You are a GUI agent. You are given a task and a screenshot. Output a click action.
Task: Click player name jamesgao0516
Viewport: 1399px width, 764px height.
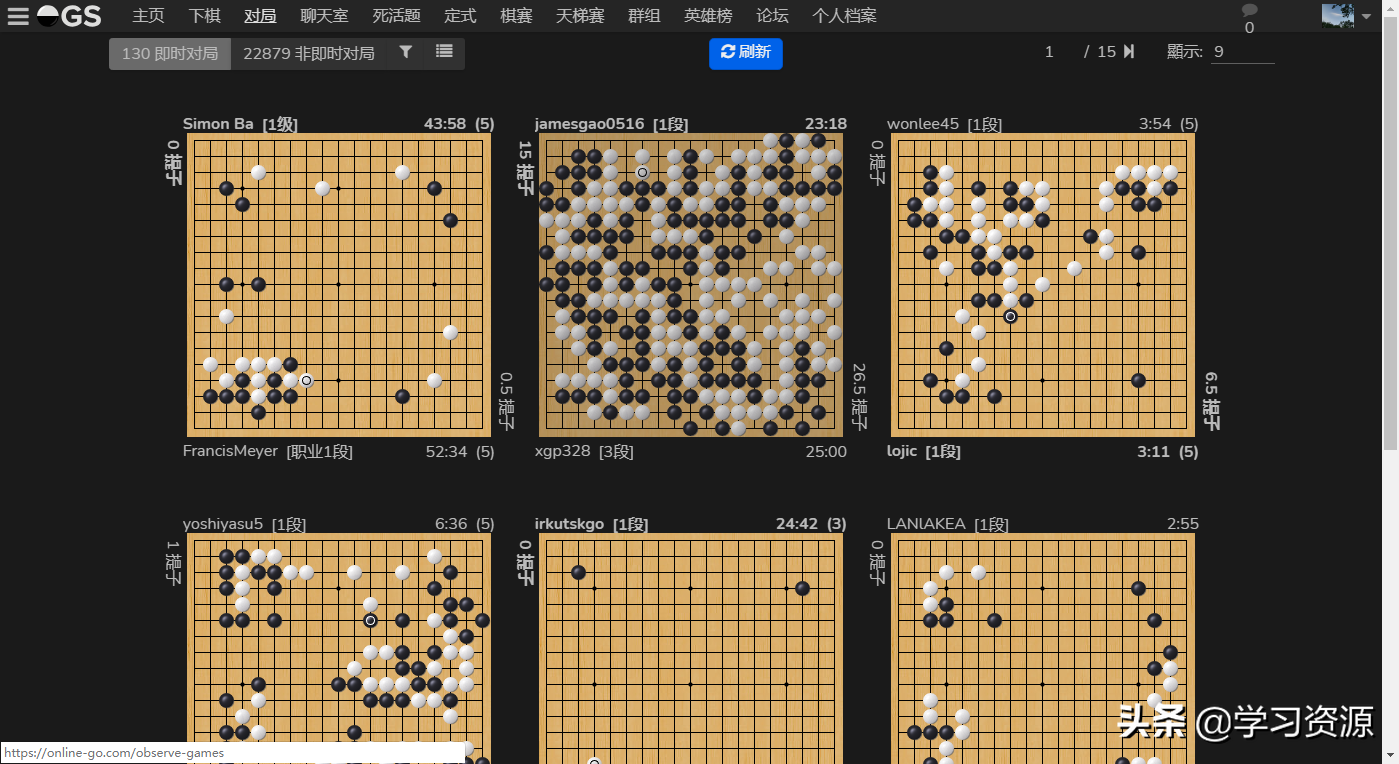coord(589,124)
